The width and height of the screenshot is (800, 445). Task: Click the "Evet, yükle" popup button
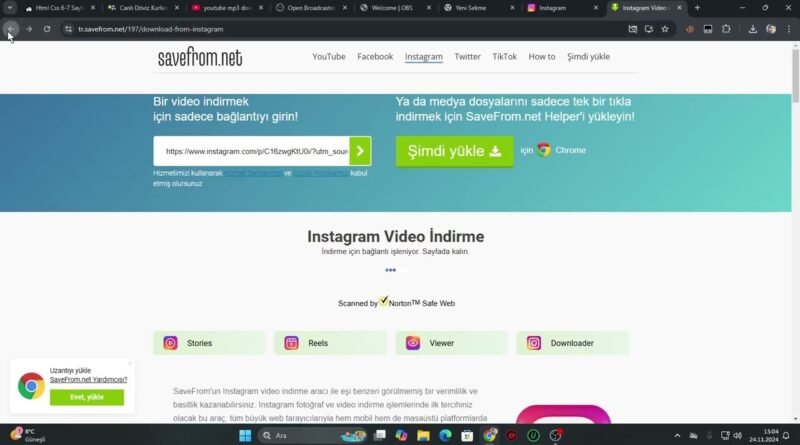click(x=86, y=397)
